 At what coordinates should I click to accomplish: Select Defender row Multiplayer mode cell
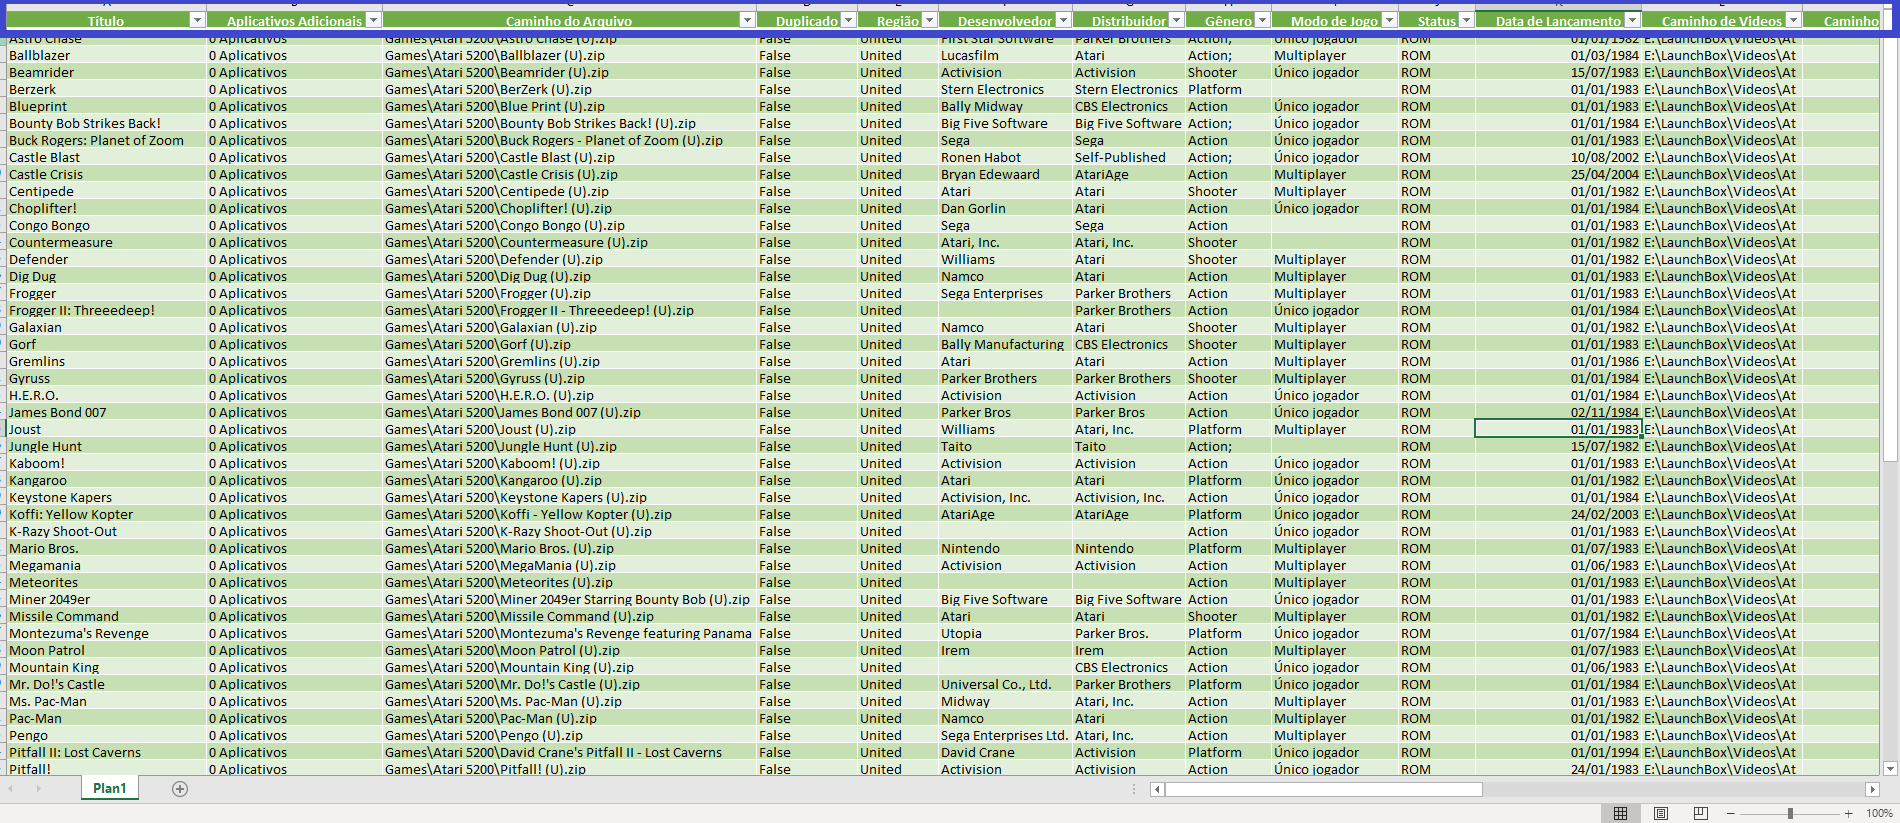pos(1334,259)
